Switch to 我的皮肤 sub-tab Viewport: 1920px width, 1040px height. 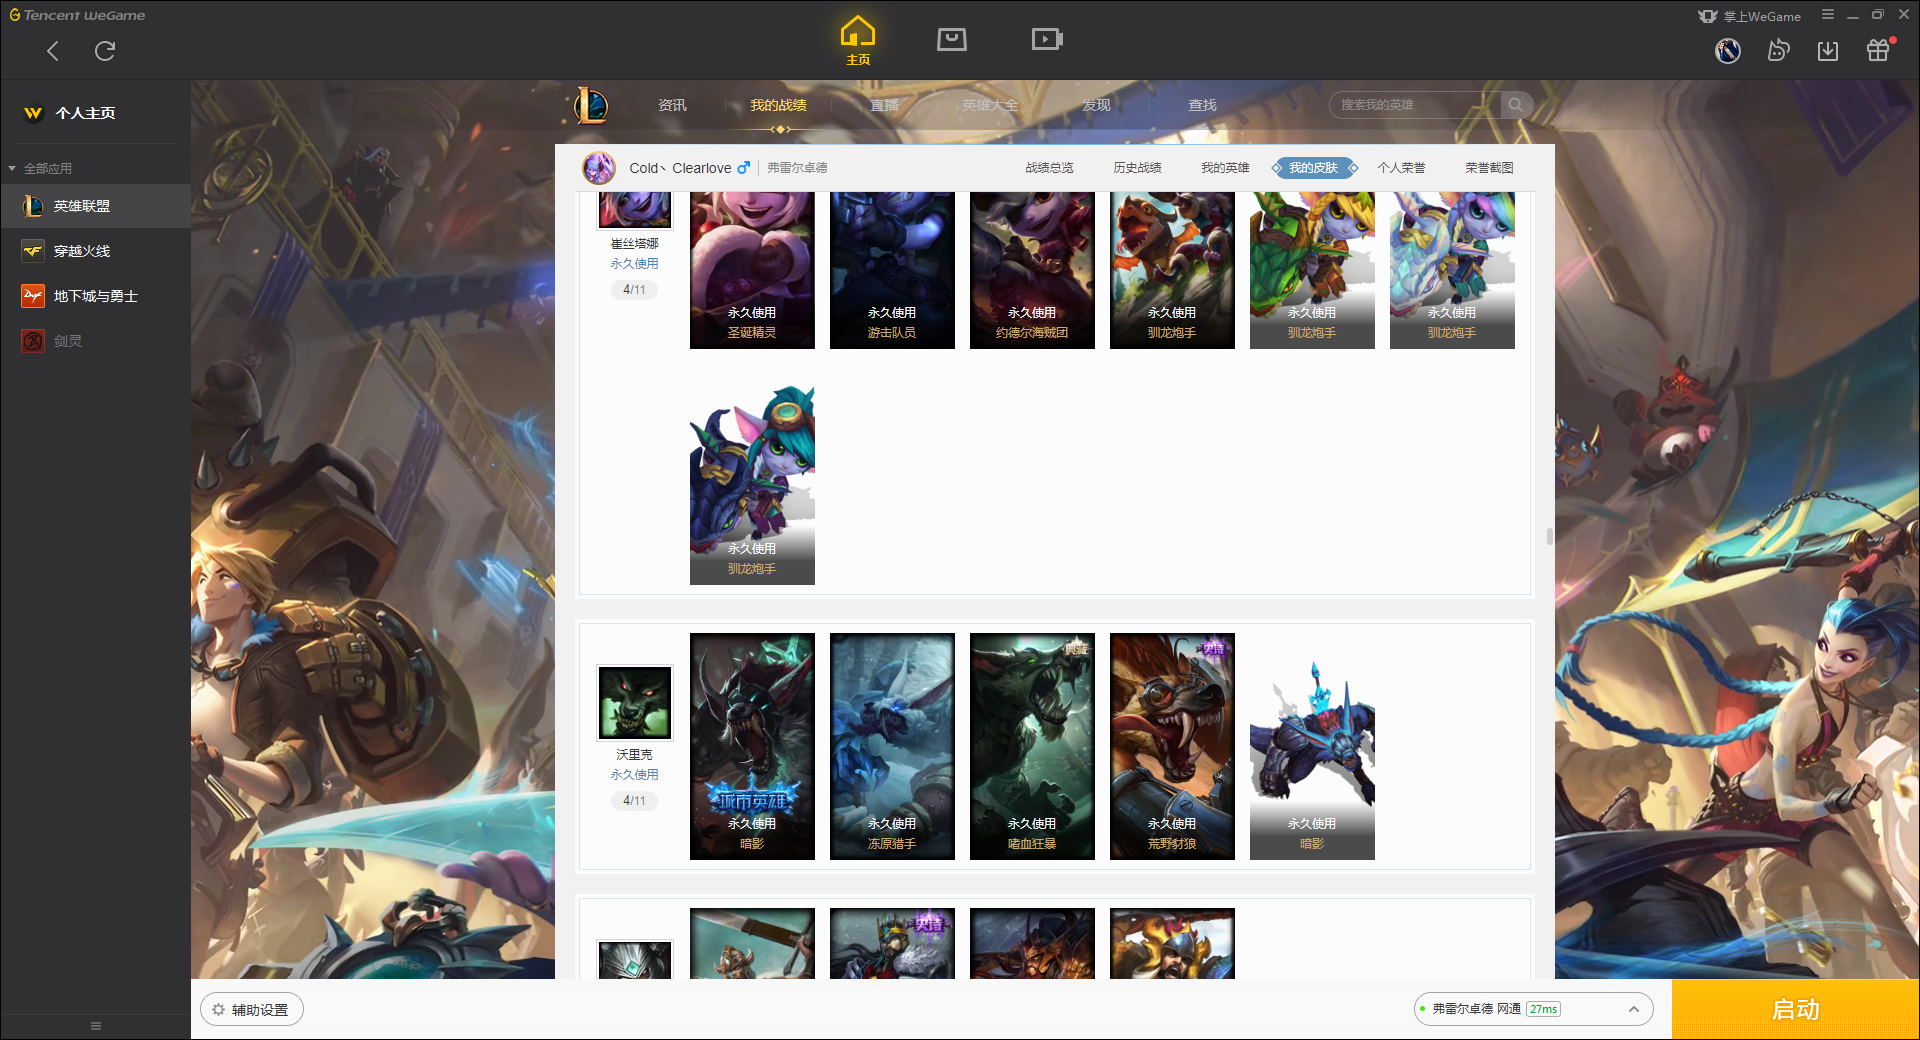[x=1313, y=168]
